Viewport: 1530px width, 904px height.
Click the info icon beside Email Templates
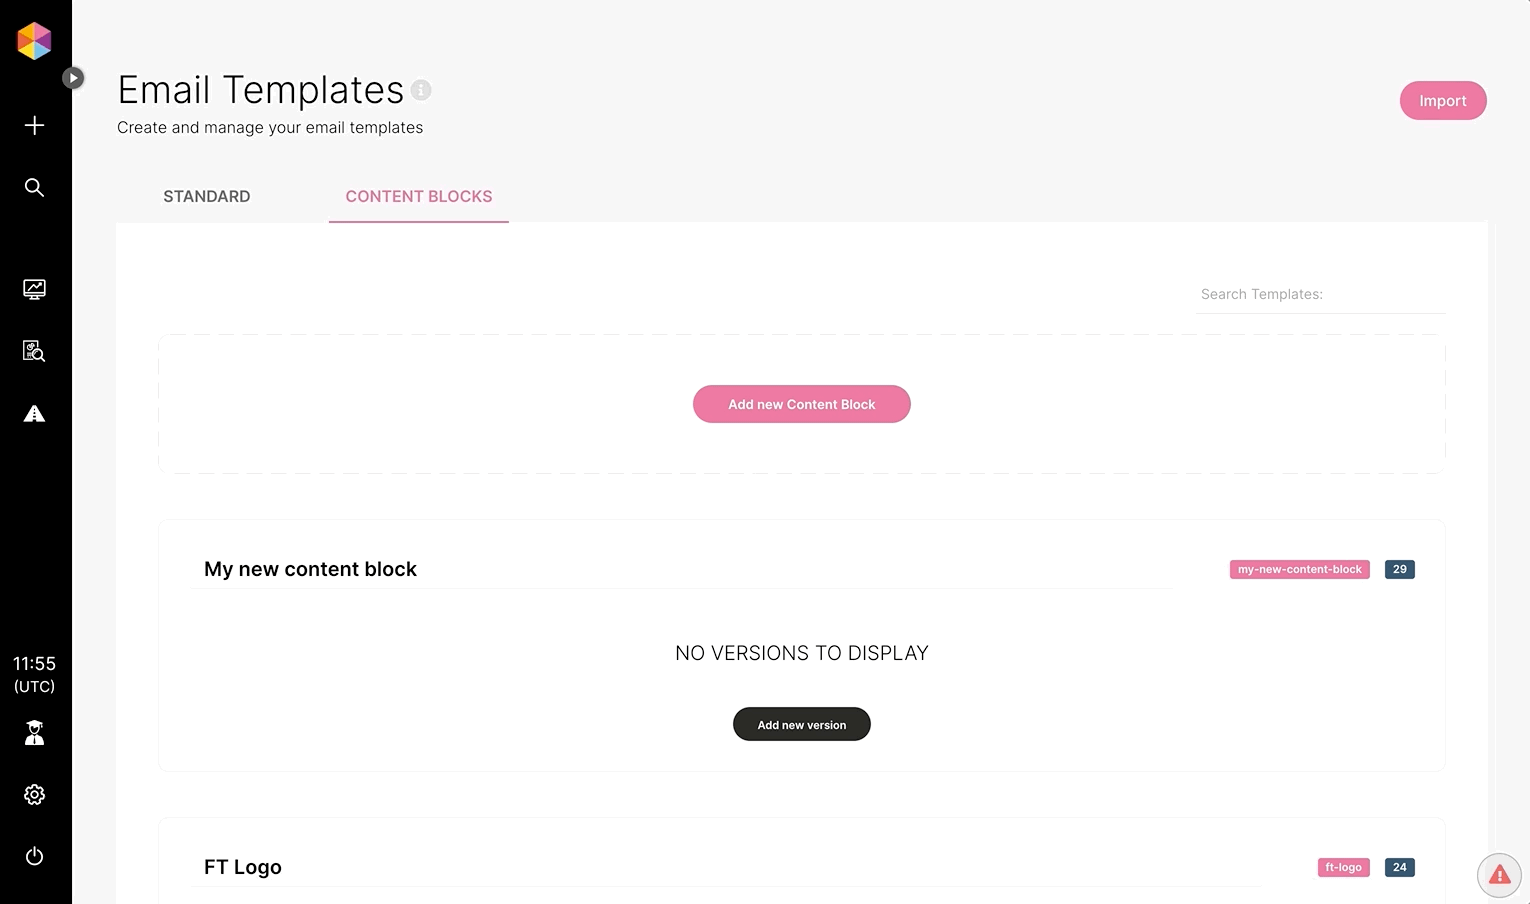pyautogui.click(x=421, y=90)
